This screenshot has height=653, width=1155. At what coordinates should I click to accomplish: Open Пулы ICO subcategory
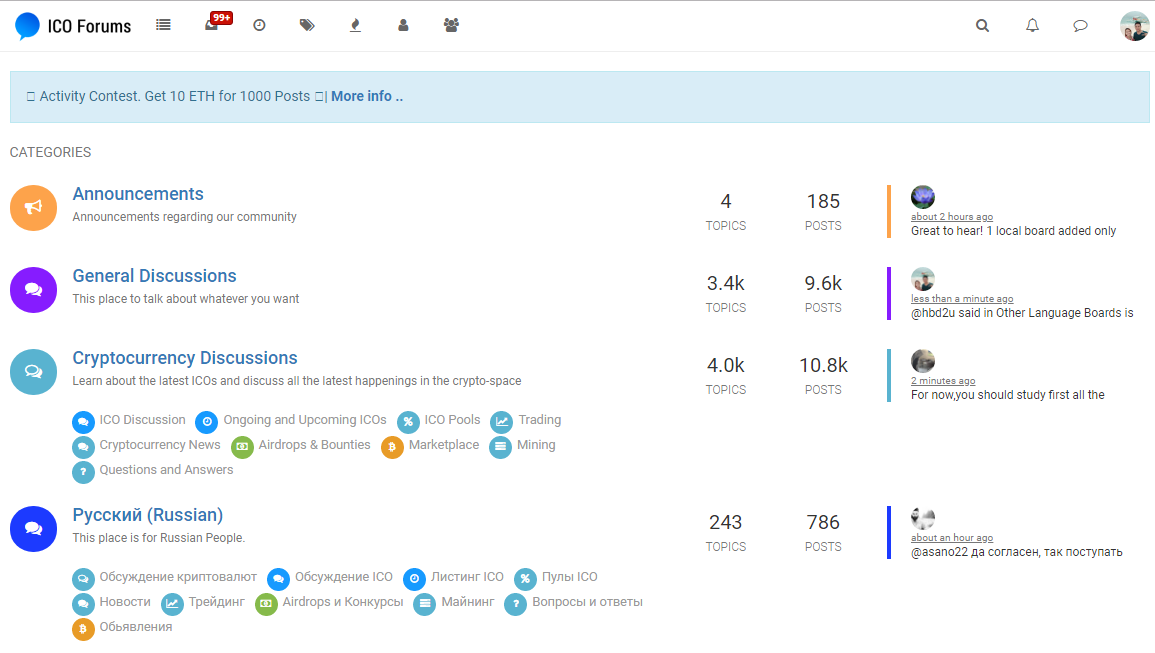pyautogui.click(x=569, y=576)
